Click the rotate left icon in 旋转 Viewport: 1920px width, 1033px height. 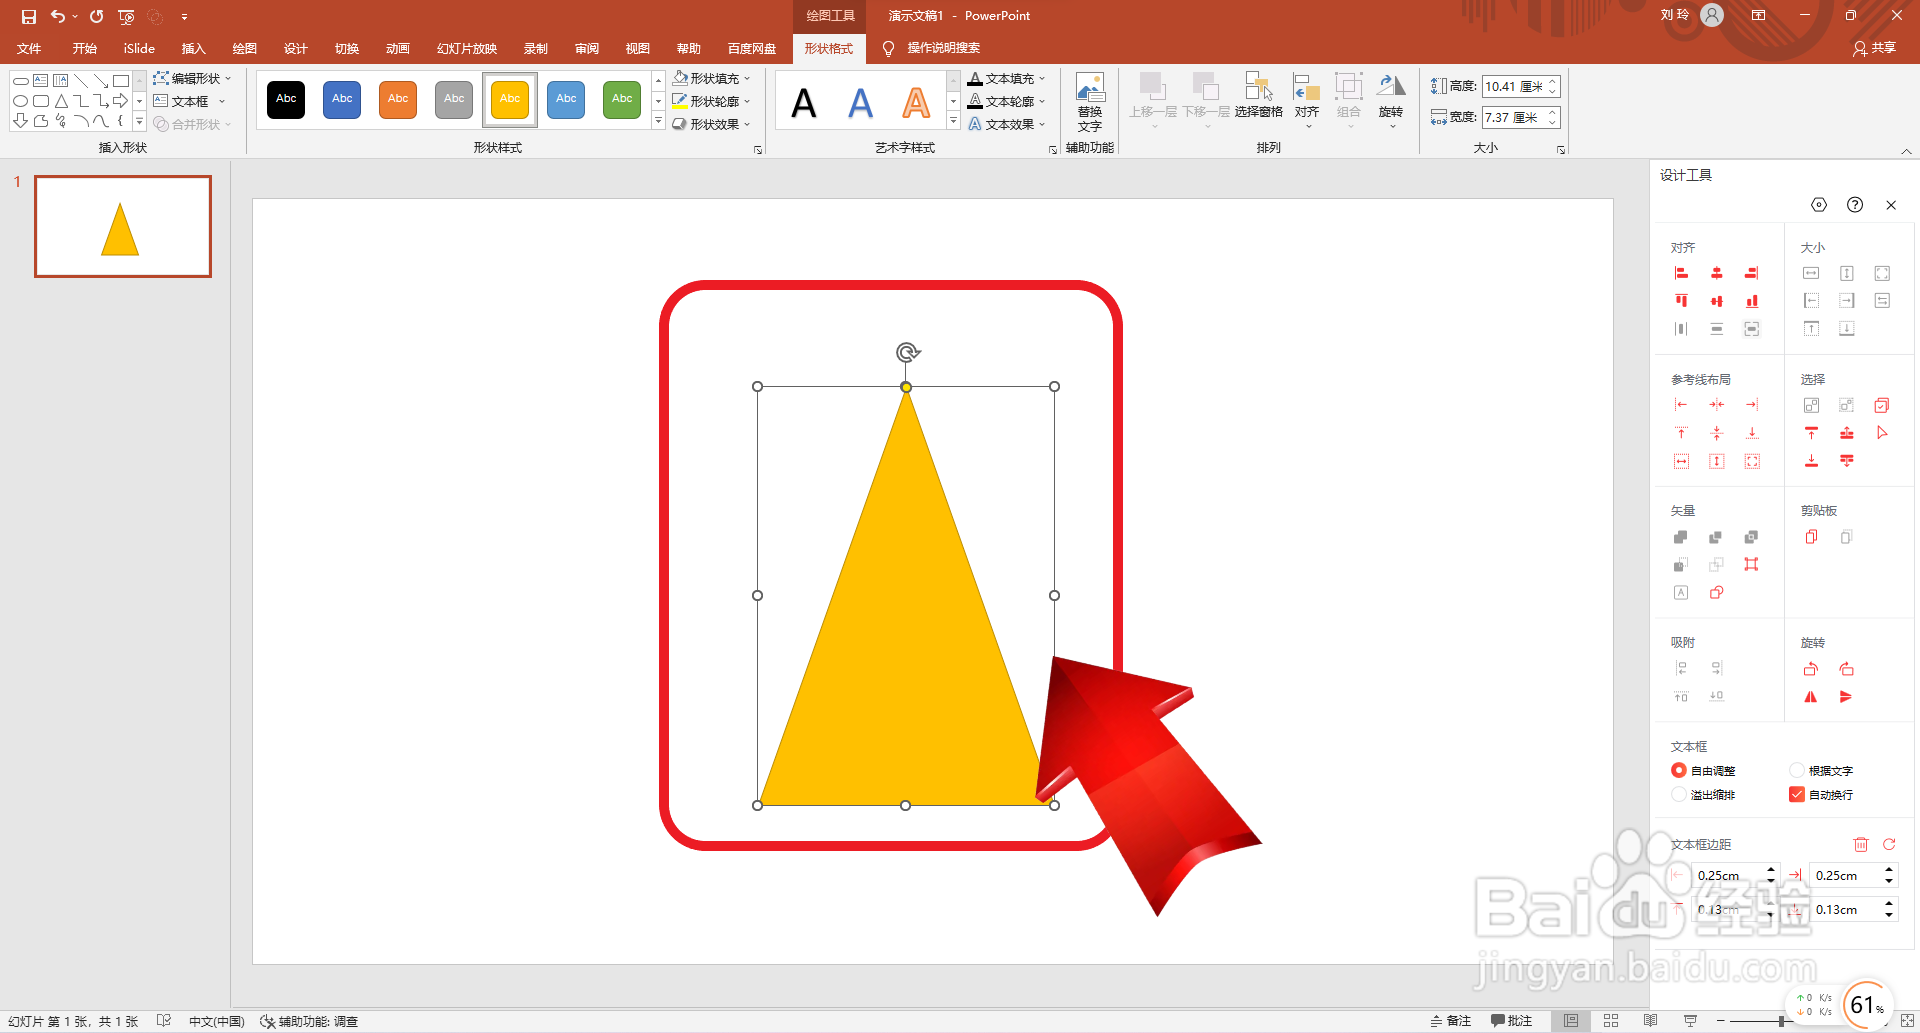click(1811, 669)
